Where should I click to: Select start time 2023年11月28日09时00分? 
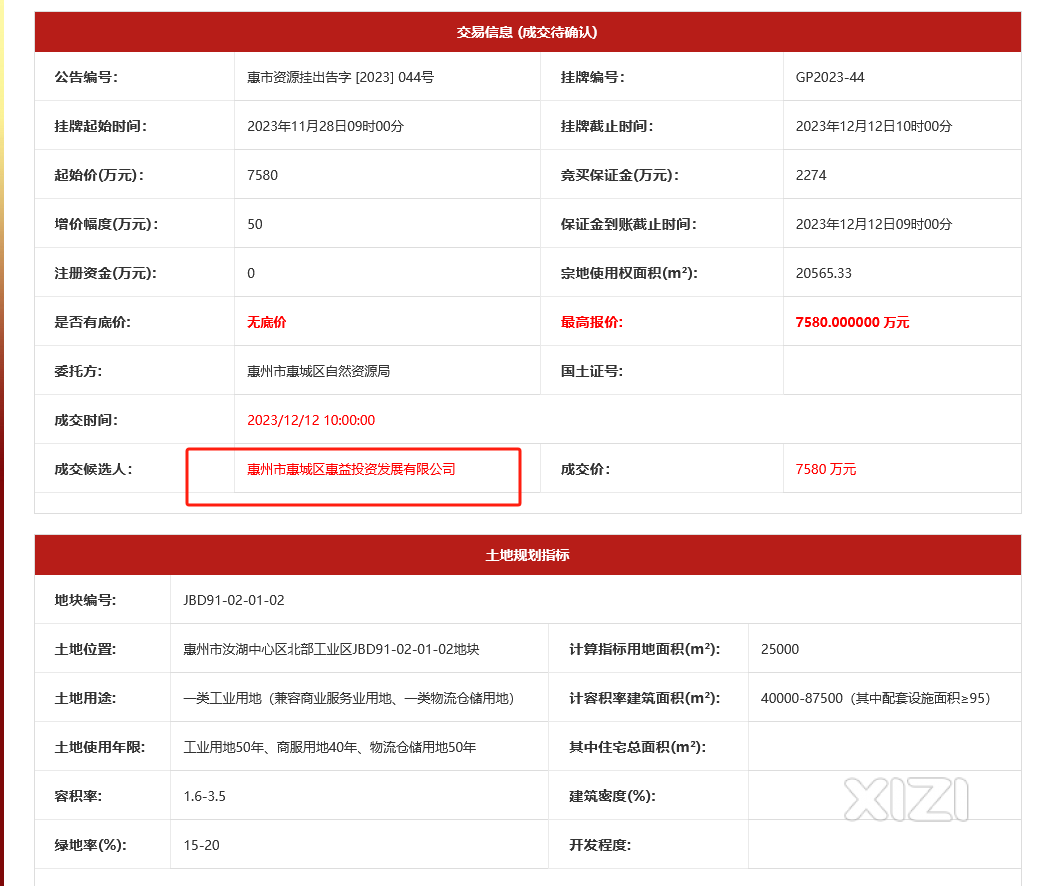(x=325, y=126)
